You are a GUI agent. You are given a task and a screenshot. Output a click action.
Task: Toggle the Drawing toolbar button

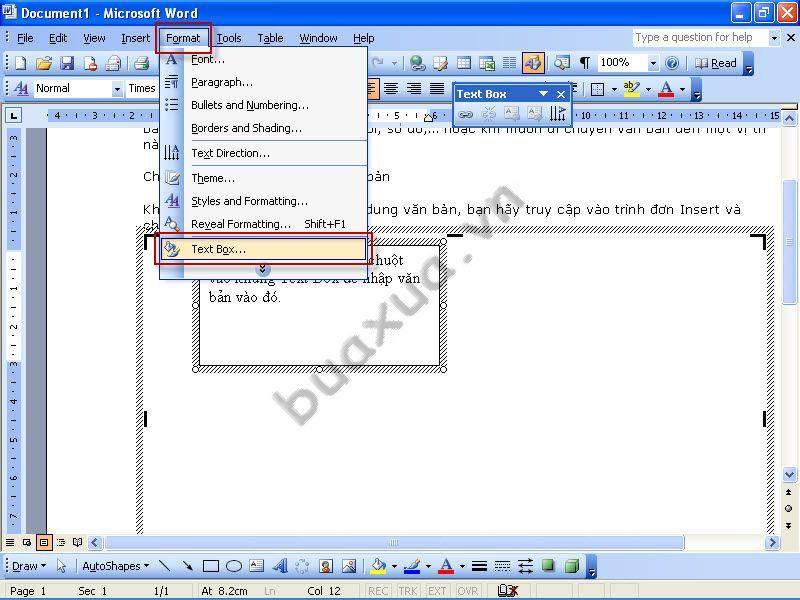pyautogui.click(x=533, y=63)
